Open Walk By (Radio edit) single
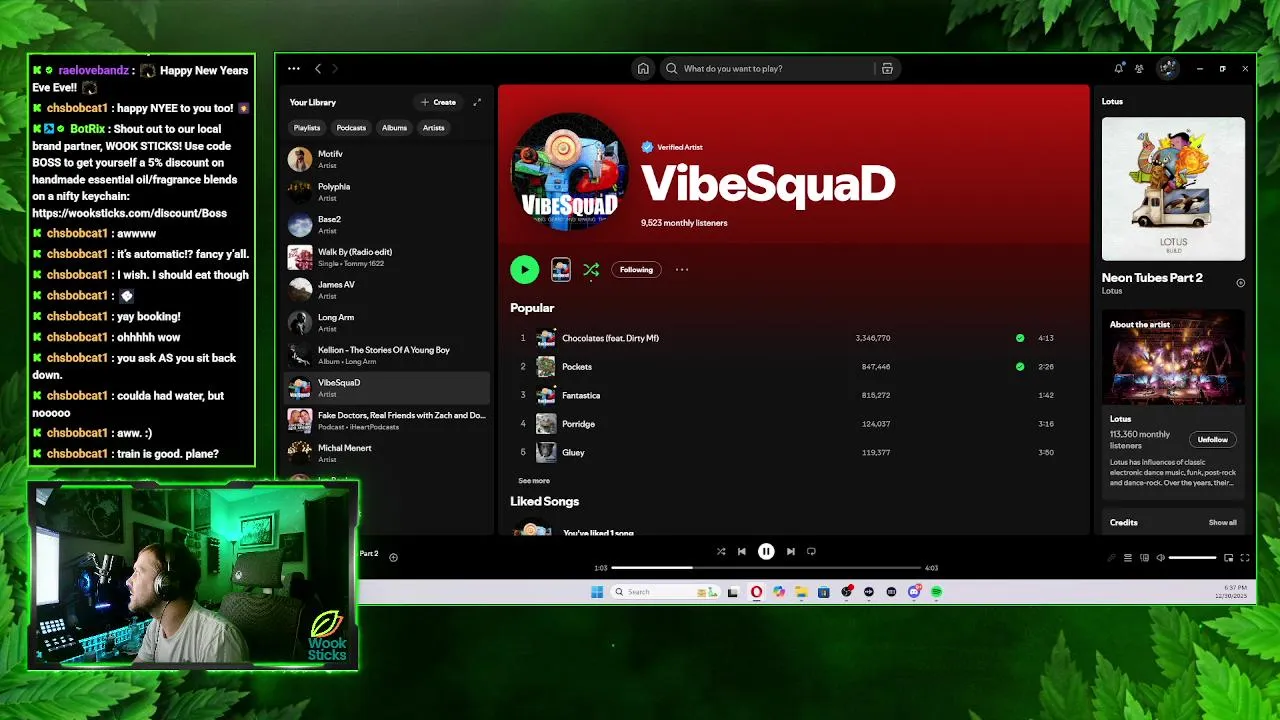This screenshot has width=1280, height=720. pos(387,257)
